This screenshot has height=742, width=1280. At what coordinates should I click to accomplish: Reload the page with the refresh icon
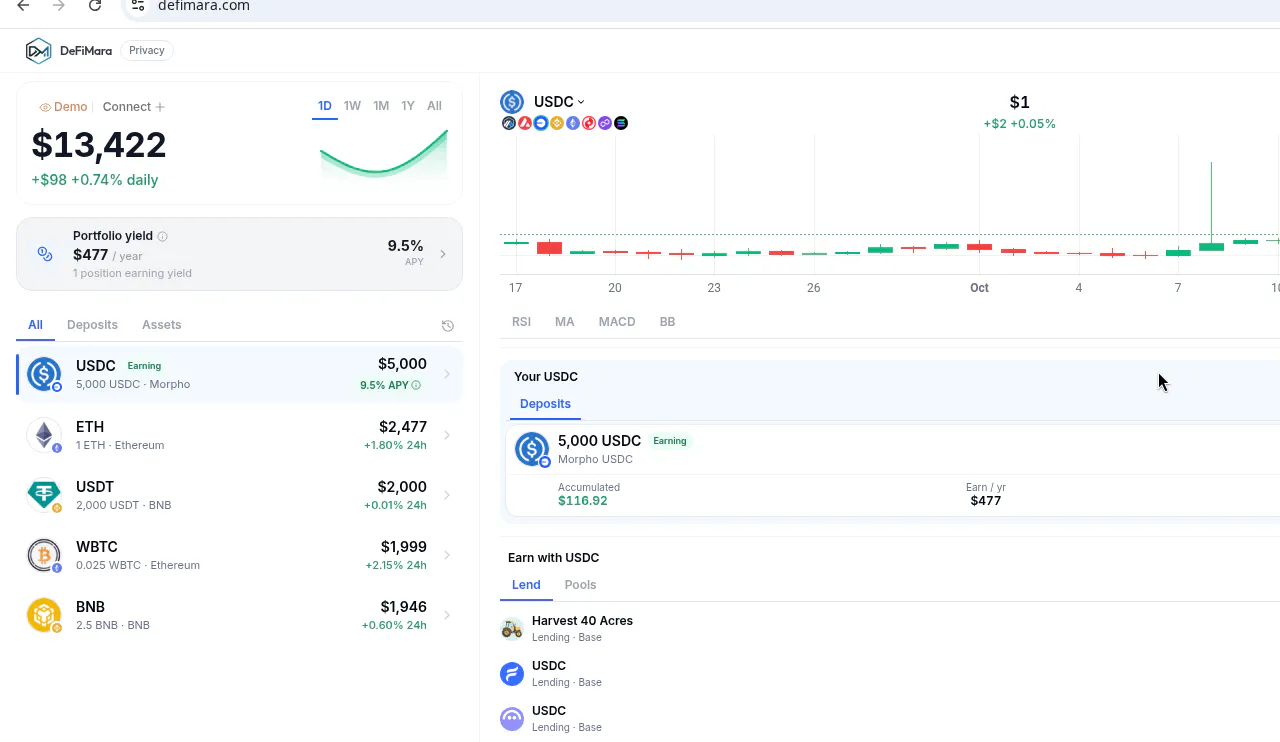click(95, 6)
